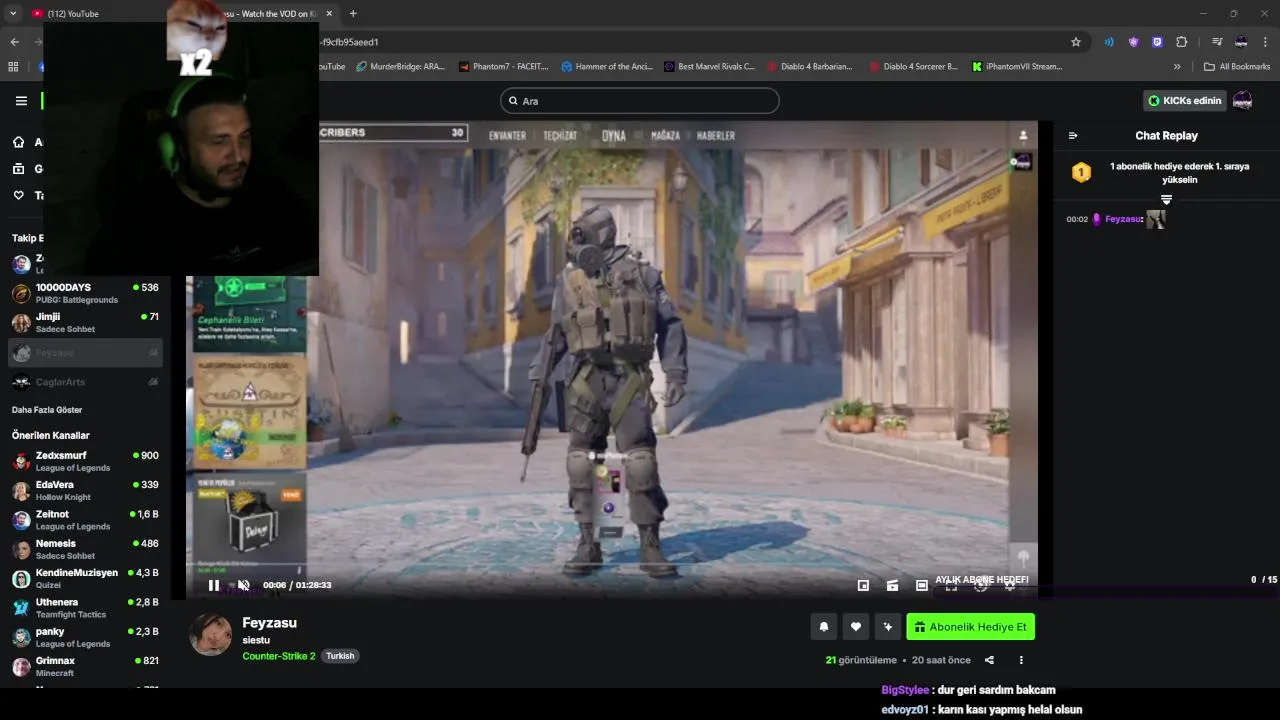Viewport: 1280px width, 720px height.
Task: Open the Kick user profile avatar menu
Action: pyautogui.click(x=1242, y=101)
